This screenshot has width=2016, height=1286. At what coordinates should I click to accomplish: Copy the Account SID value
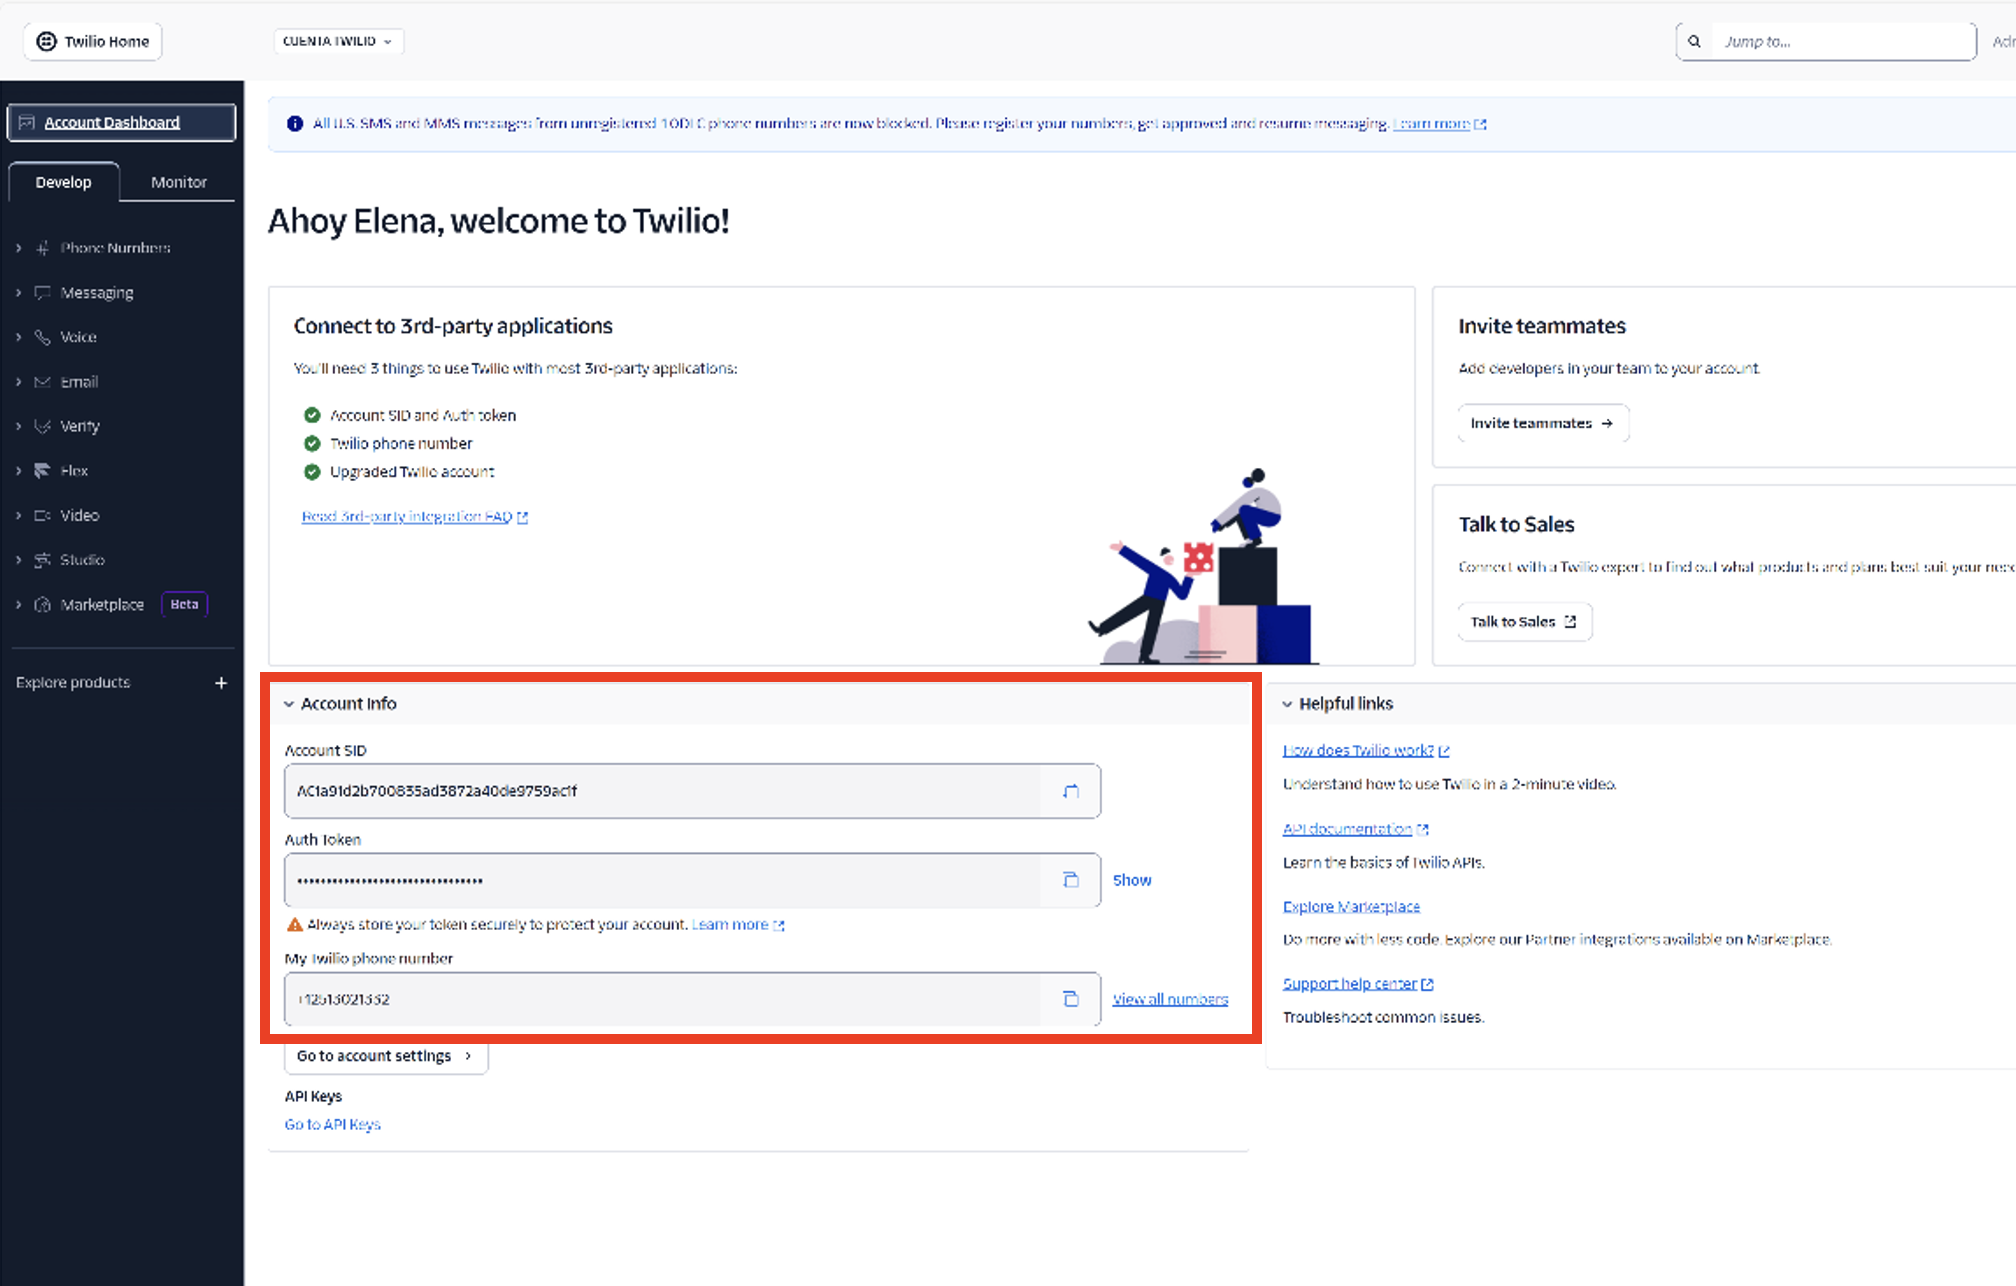click(x=1070, y=791)
